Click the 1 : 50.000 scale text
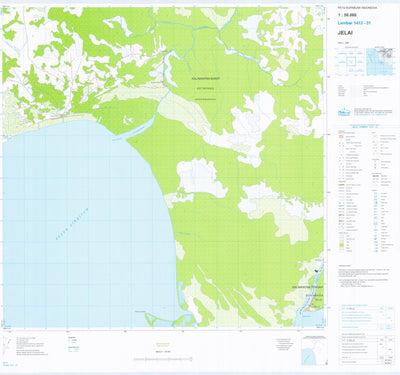Screen dimensions: 400x375 pyautogui.click(x=347, y=15)
